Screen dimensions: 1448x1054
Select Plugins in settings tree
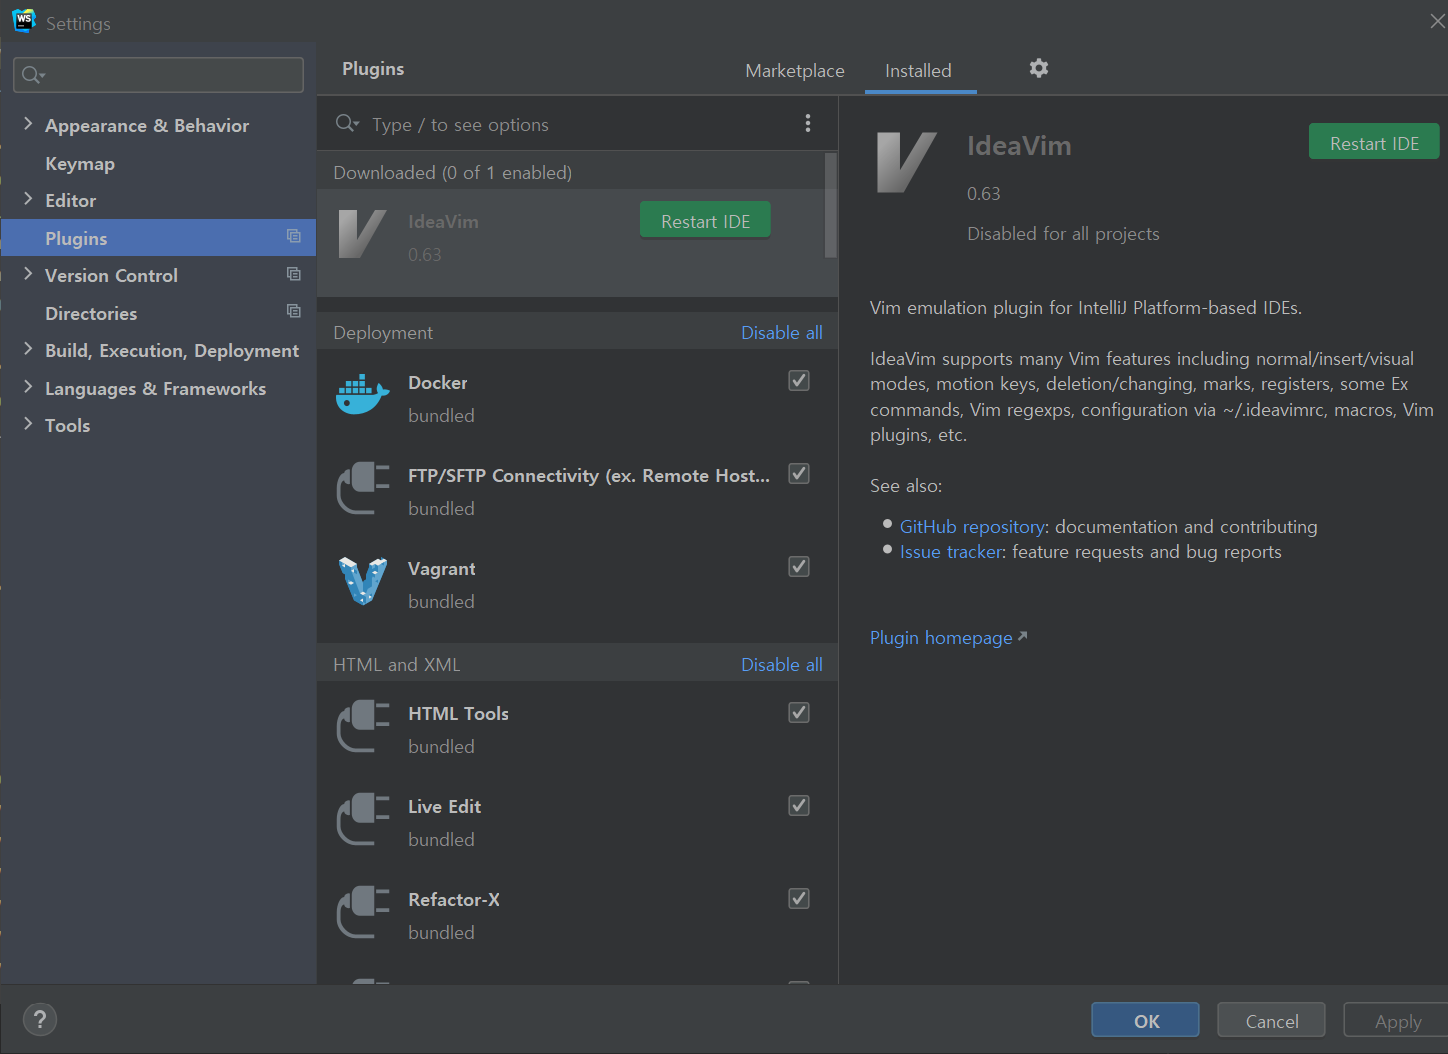(x=158, y=238)
